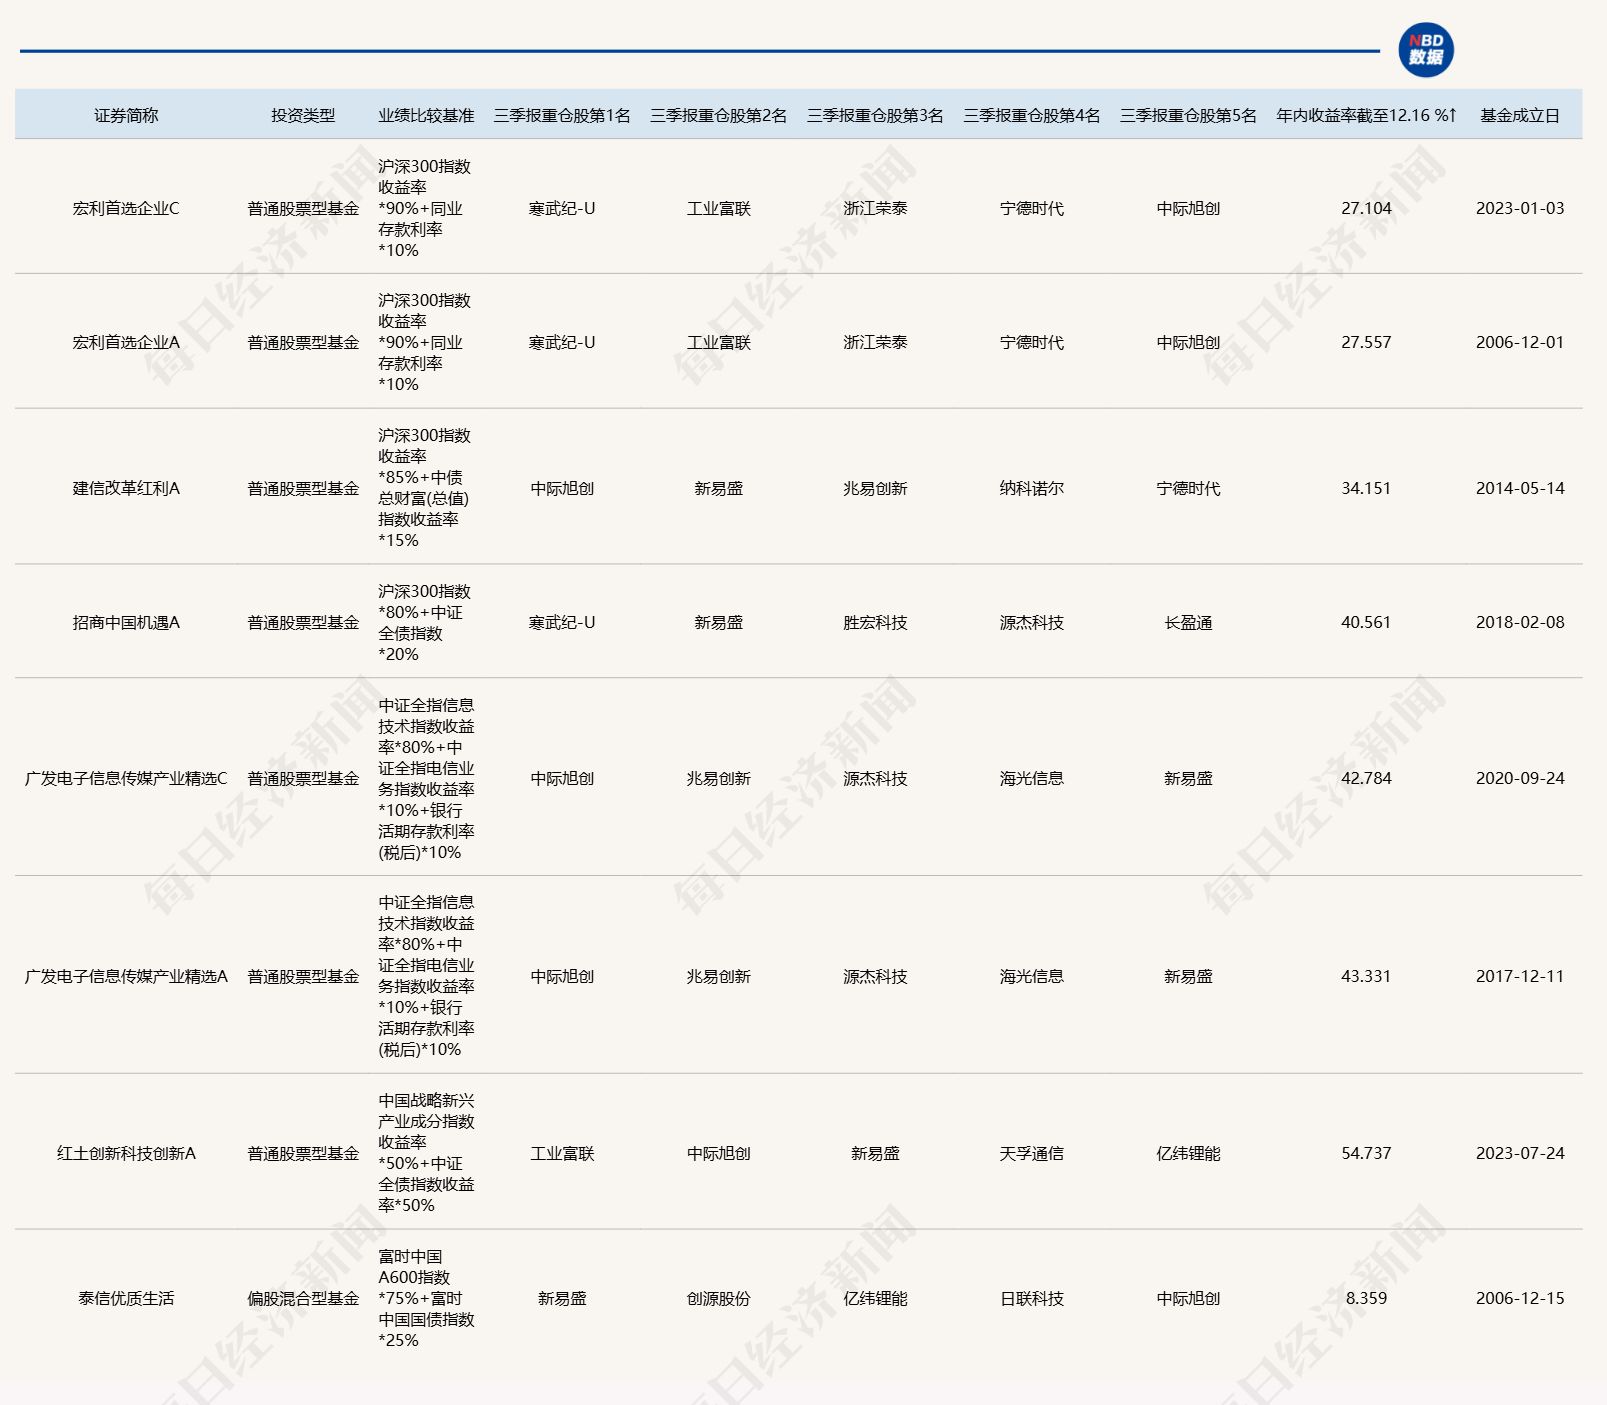Select the 建信改革红利A fund row
This screenshot has height=1405, width=1607.
pyautogui.click(x=126, y=488)
